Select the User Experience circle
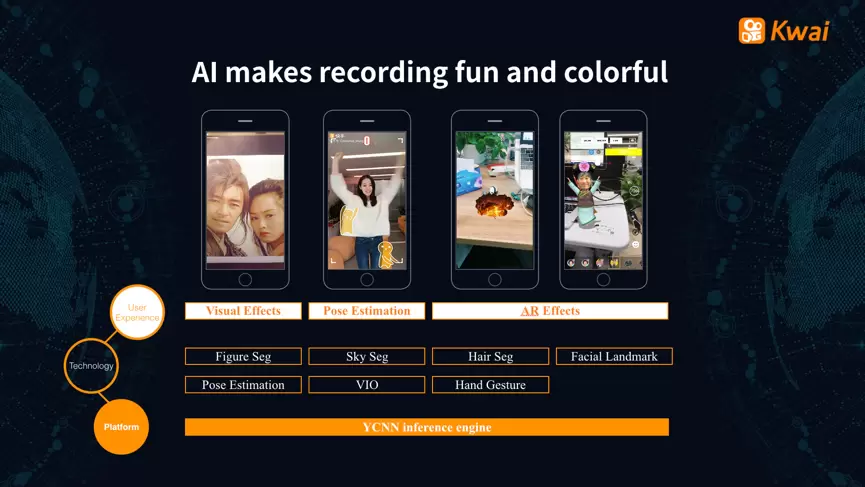This screenshot has width=865, height=487. (137, 311)
